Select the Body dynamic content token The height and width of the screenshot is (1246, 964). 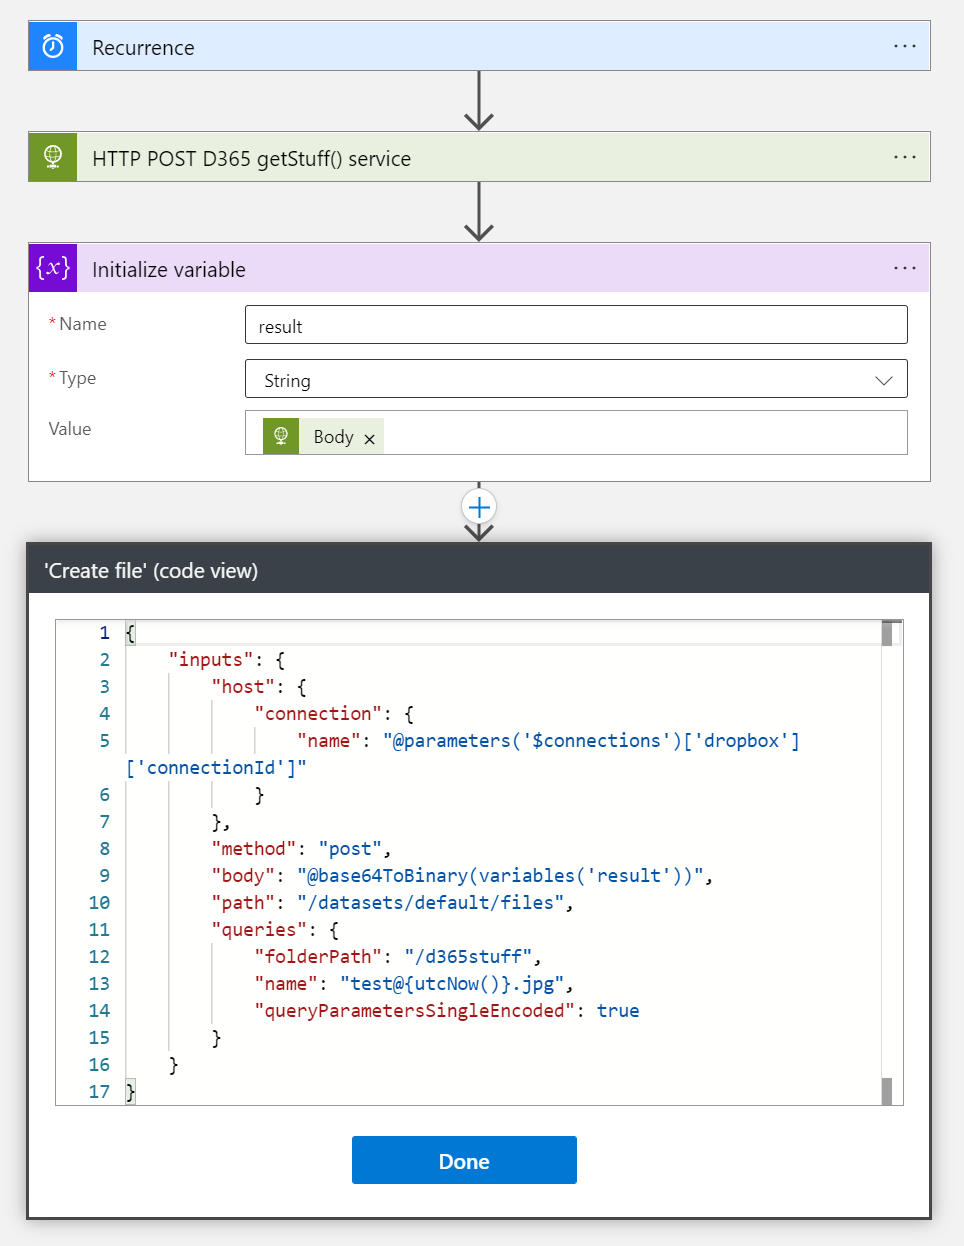323,436
